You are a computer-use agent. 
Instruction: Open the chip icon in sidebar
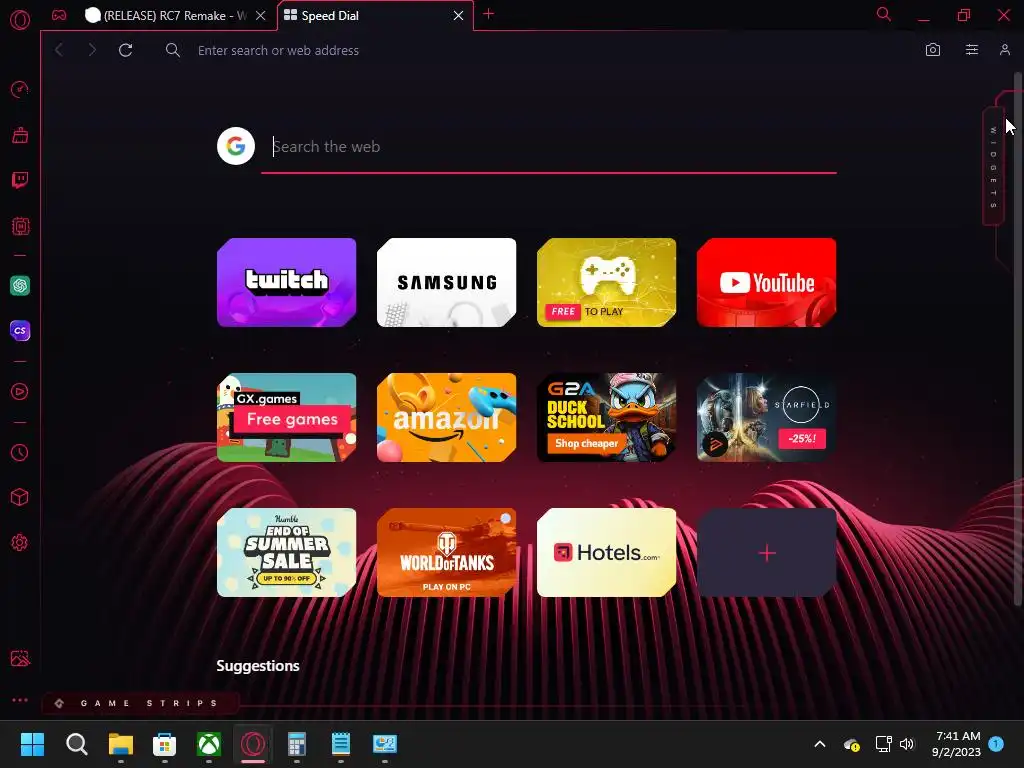click(20, 226)
